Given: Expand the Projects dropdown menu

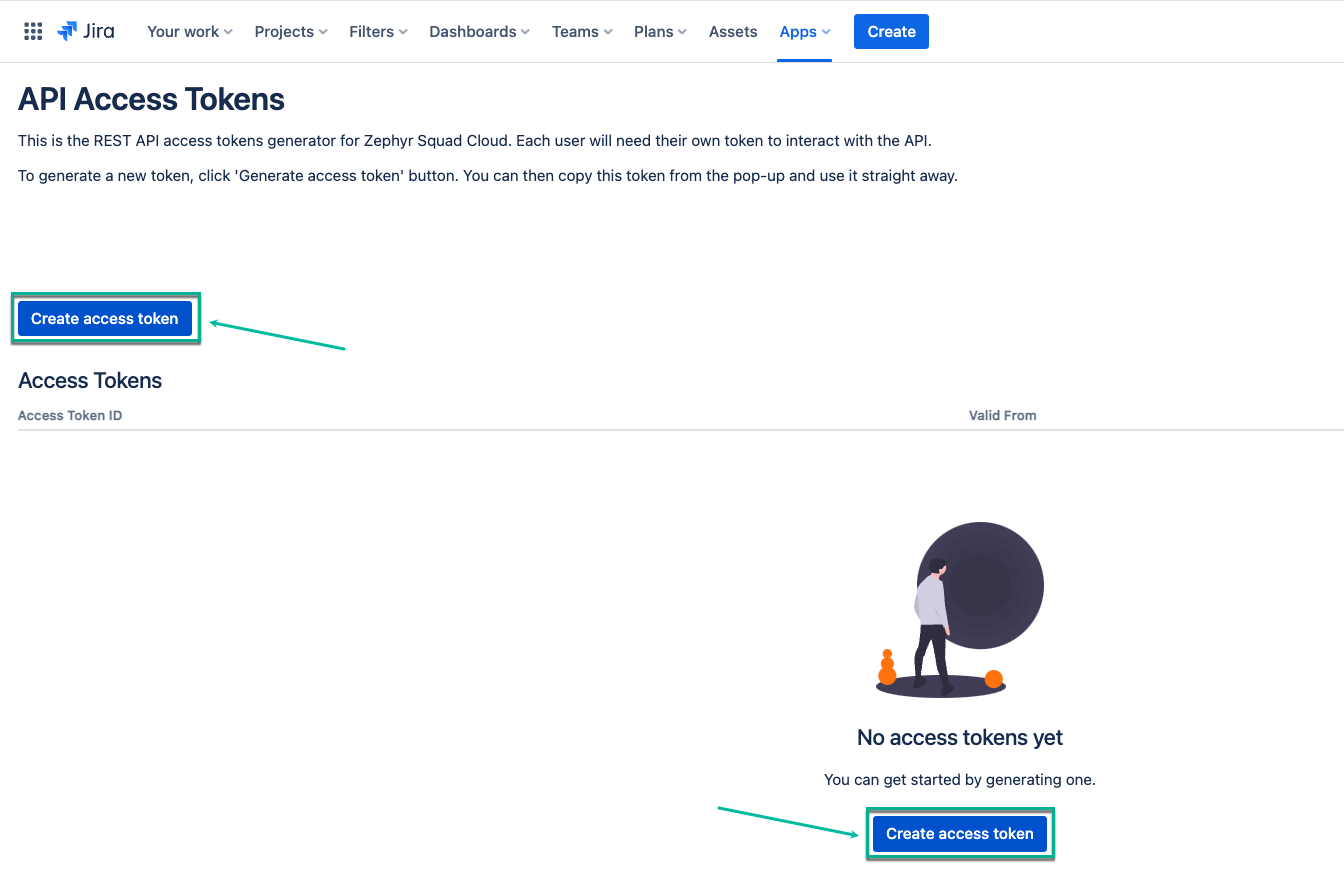Looking at the screenshot, I should [290, 31].
